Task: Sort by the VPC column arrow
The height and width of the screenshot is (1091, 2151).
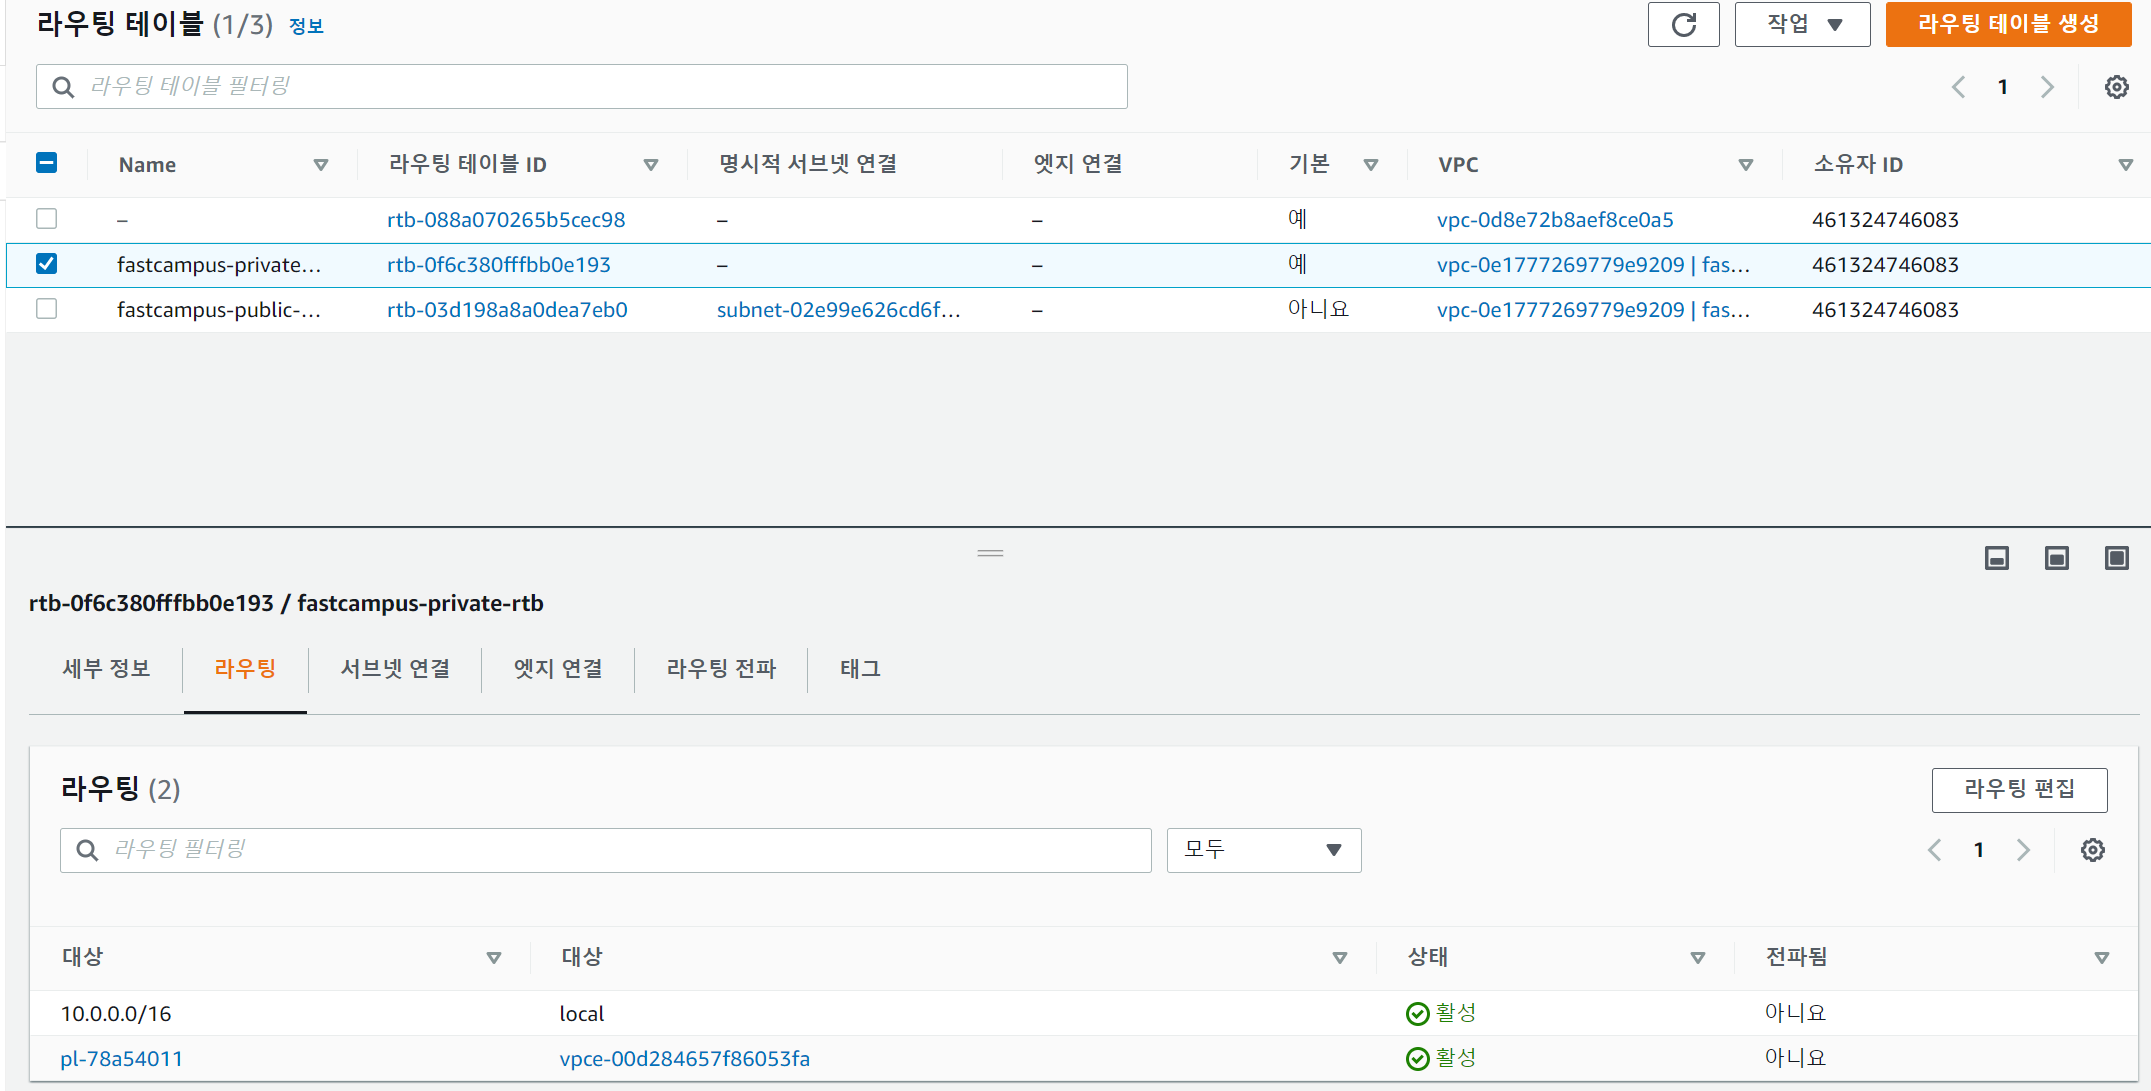Action: tap(1745, 165)
